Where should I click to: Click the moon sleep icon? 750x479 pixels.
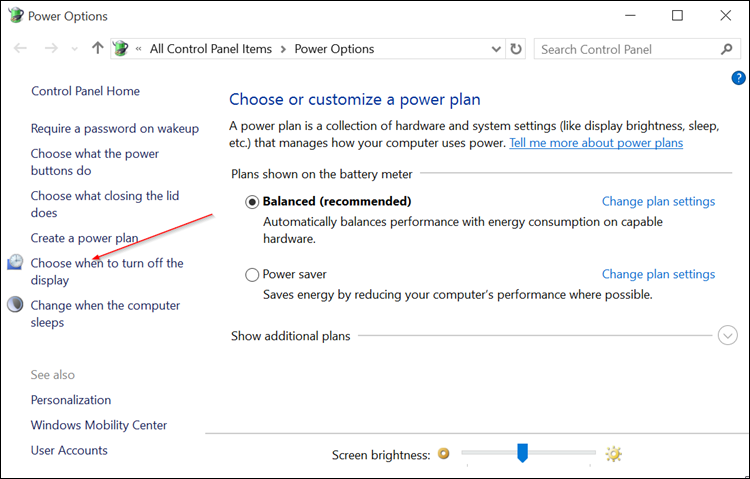[15, 304]
